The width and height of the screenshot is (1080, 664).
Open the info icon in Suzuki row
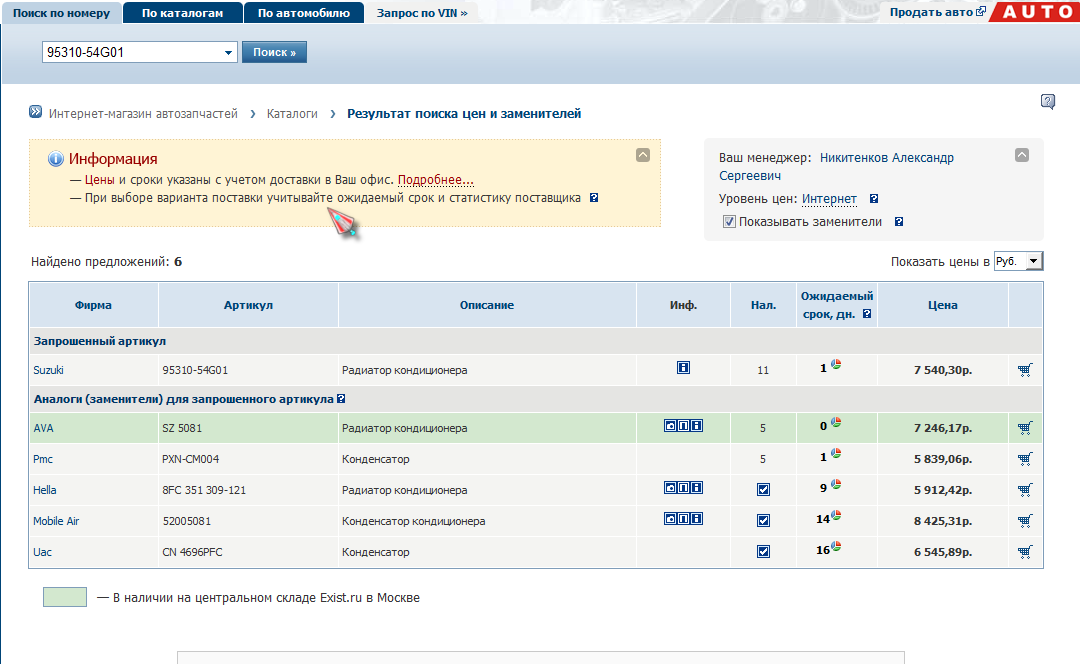683,368
